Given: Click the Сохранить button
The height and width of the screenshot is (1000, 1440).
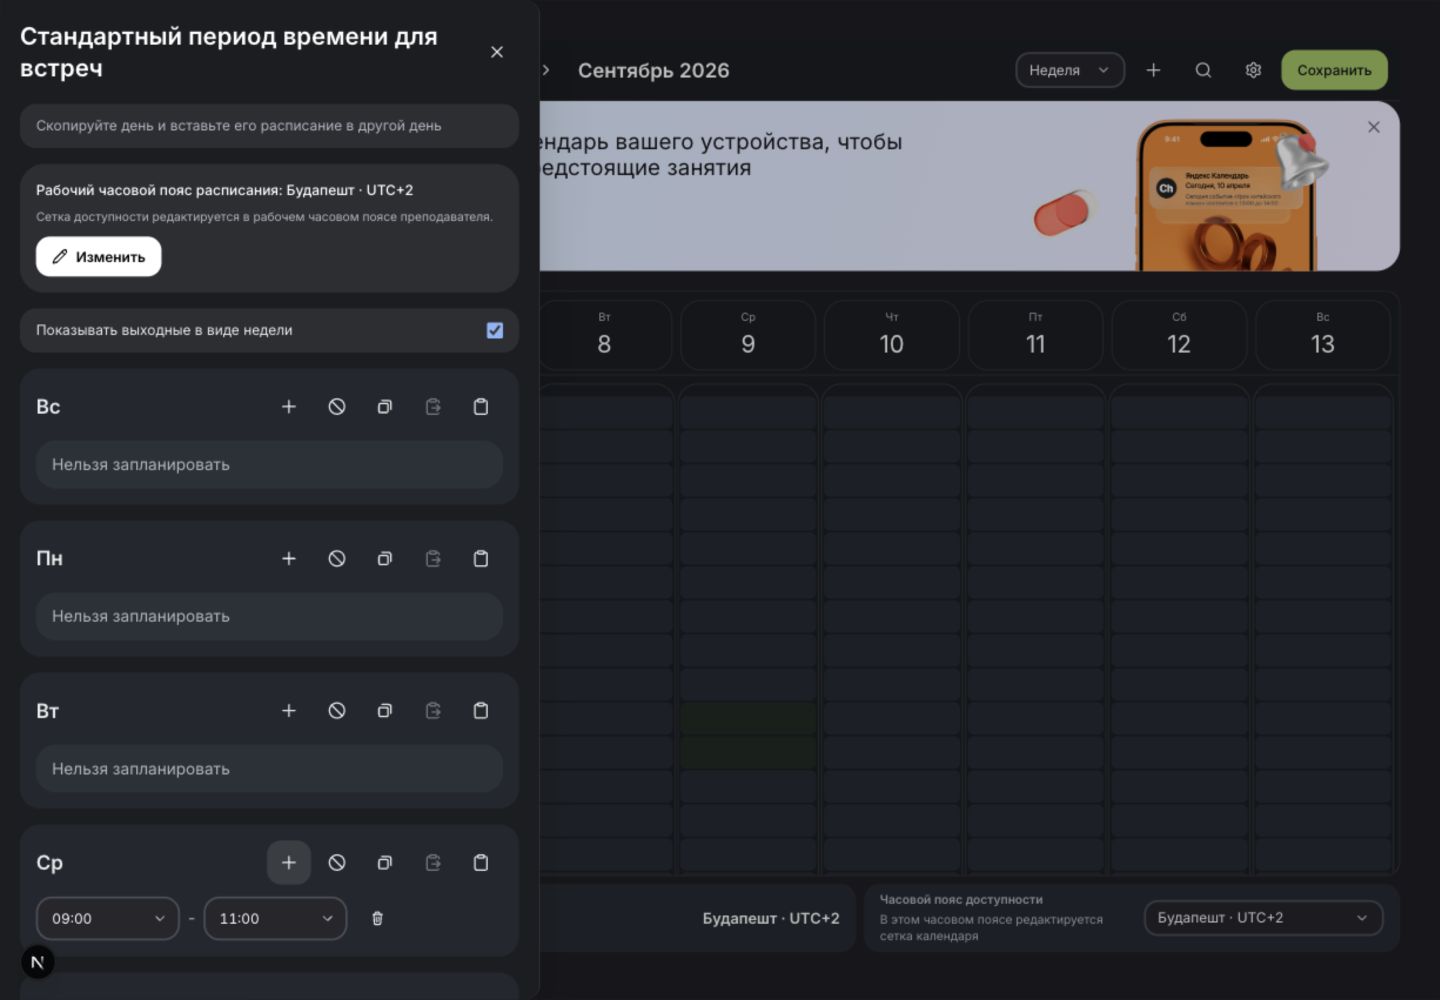Looking at the screenshot, I should click(1334, 70).
